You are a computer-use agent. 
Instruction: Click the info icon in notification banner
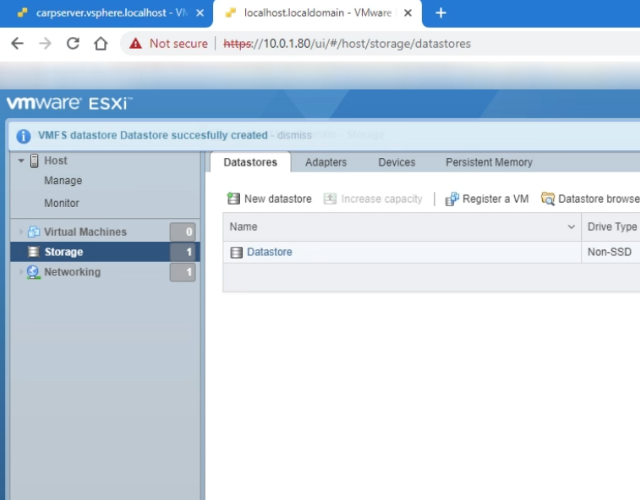coord(24,136)
